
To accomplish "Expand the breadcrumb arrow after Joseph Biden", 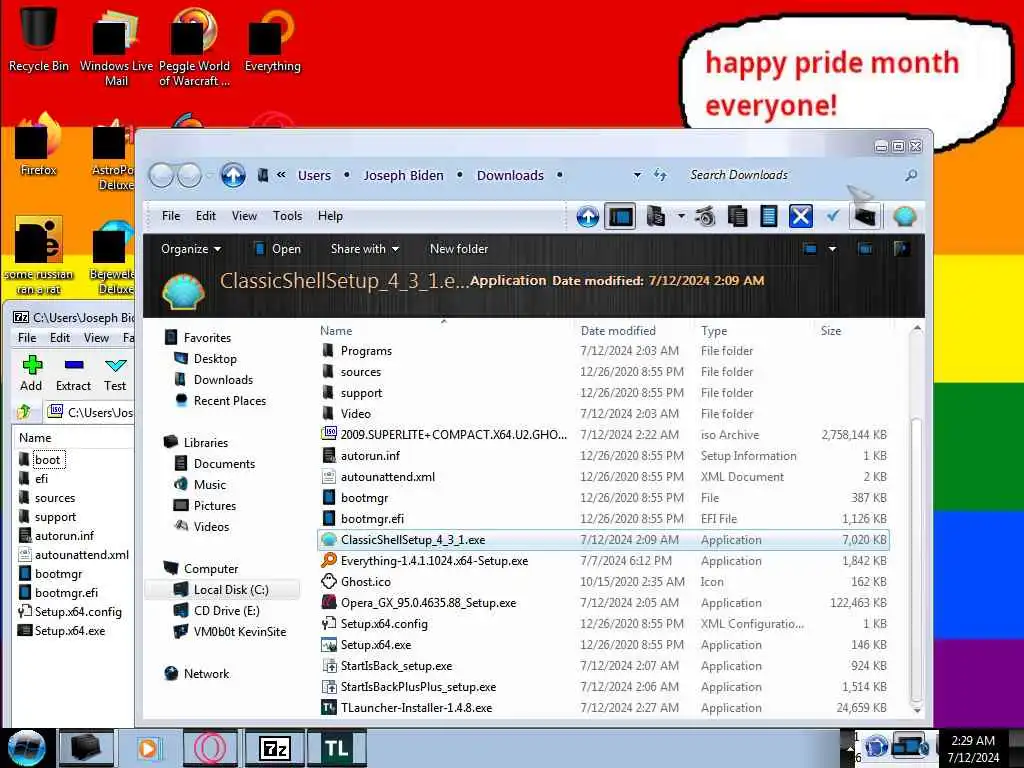I will [460, 175].
